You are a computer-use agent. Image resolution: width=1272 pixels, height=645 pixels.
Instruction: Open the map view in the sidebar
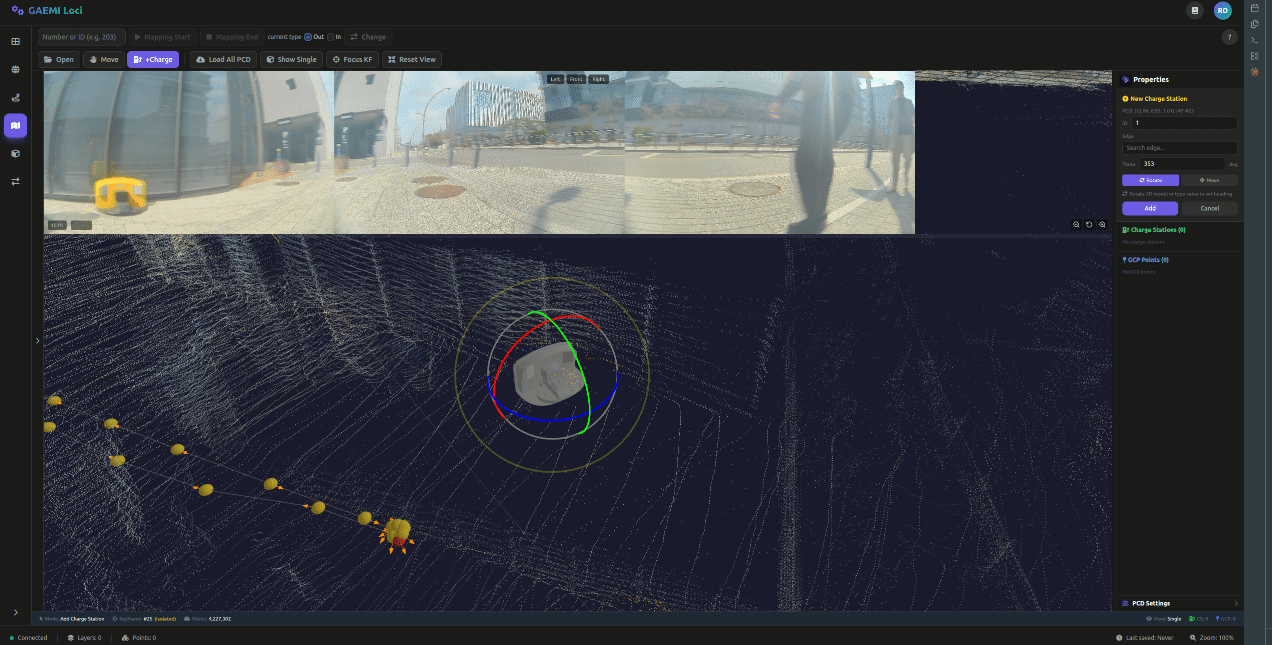point(15,125)
